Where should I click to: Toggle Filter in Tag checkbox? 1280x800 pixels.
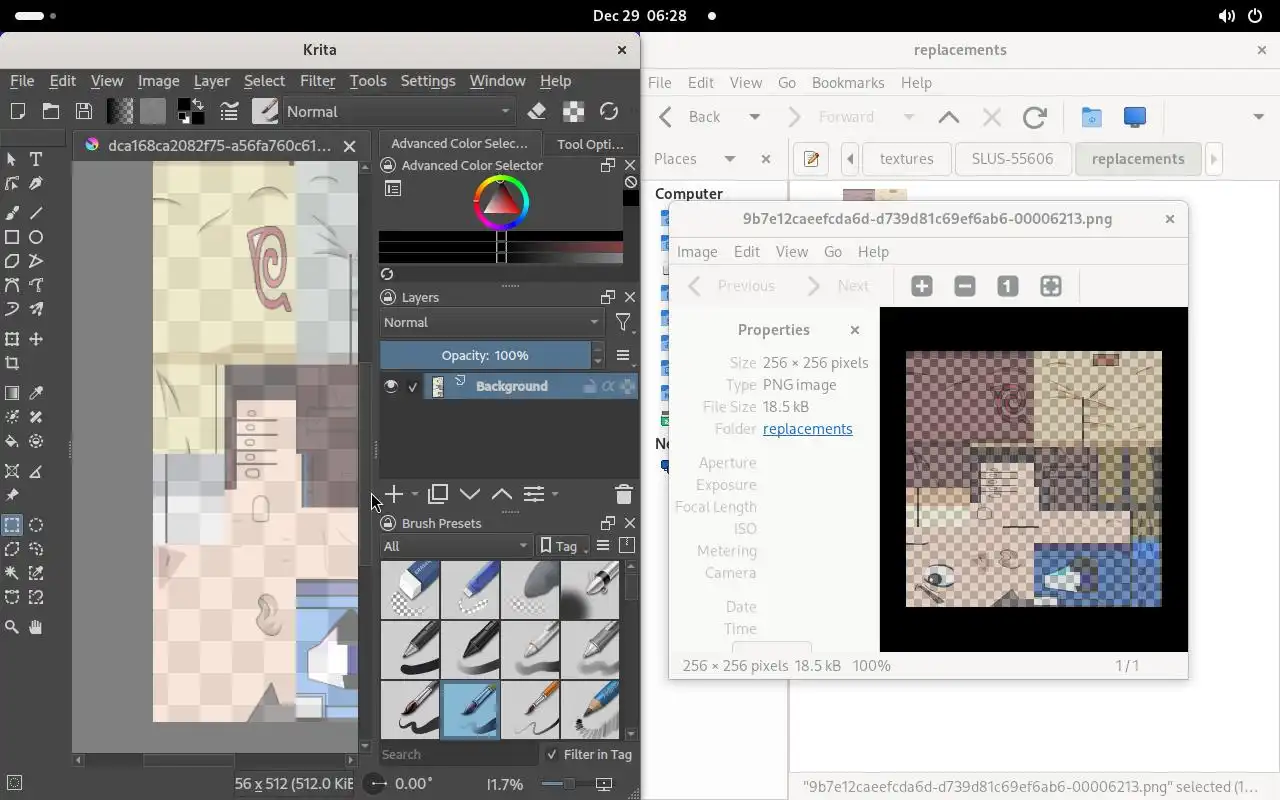[x=552, y=754]
